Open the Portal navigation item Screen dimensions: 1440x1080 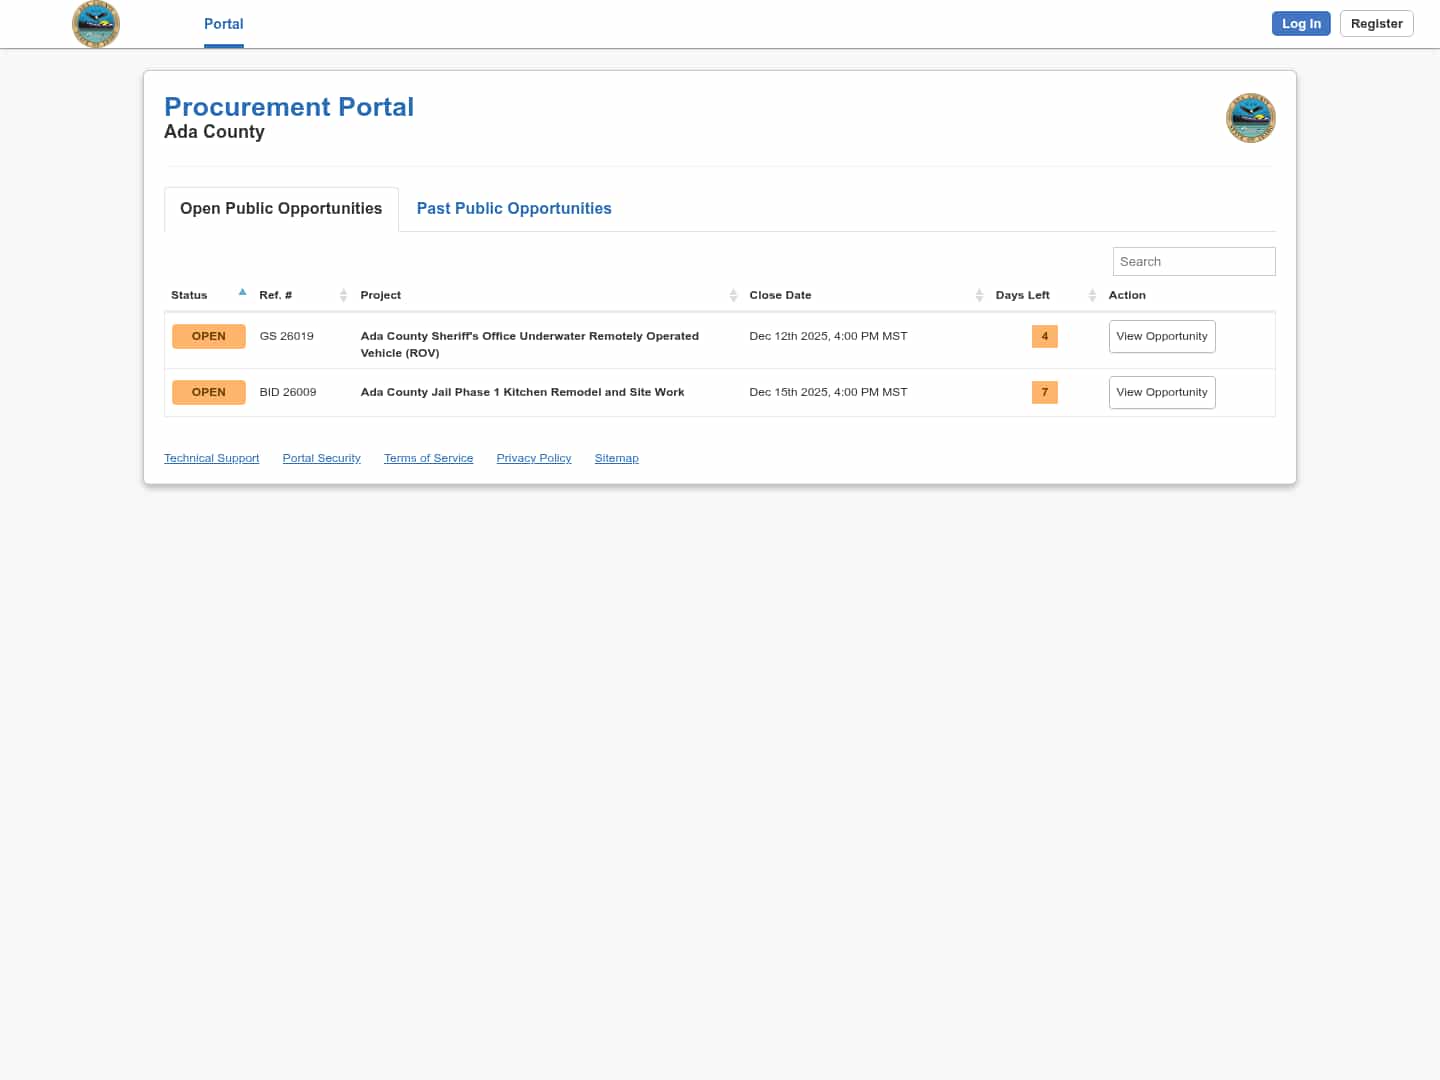coord(223,24)
